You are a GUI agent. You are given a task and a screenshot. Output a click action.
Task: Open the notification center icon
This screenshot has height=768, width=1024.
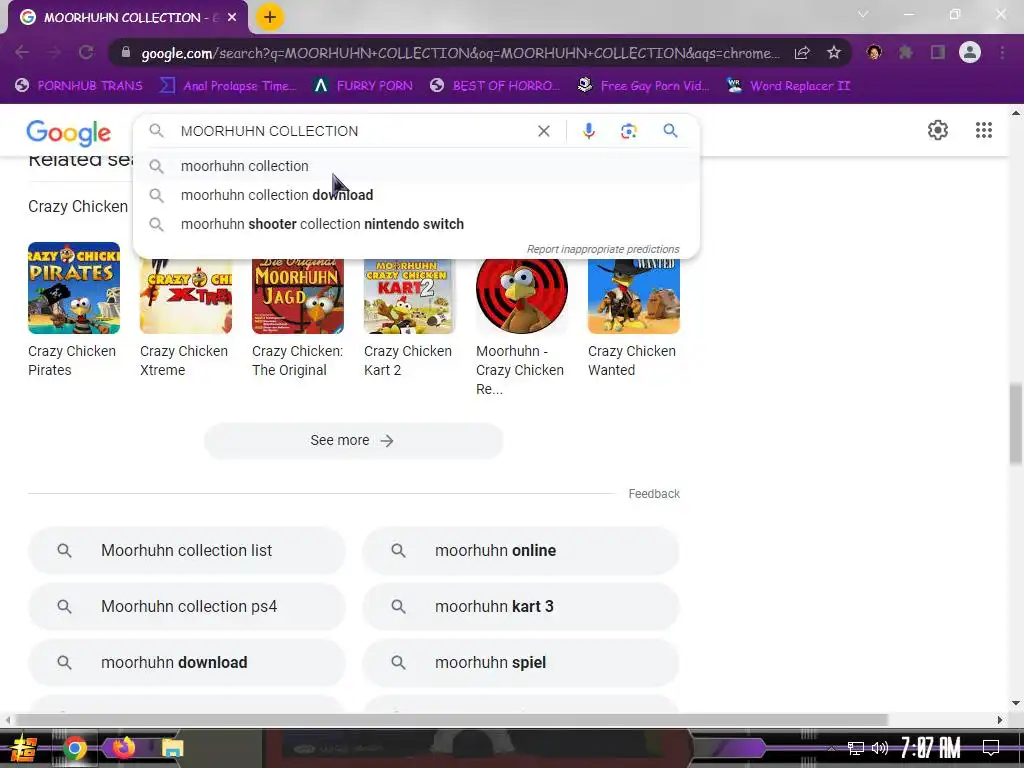[991, 748]
